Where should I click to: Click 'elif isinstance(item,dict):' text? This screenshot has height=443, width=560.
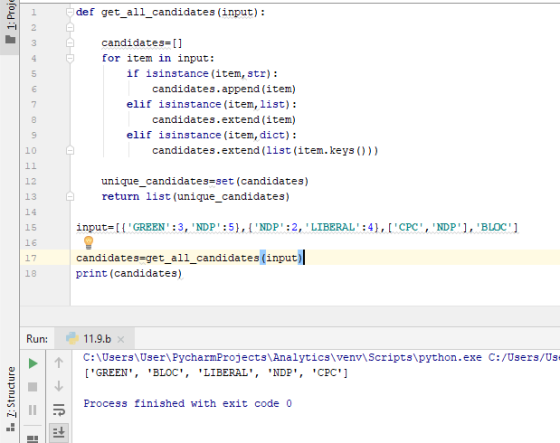click(x=211, y=135)
